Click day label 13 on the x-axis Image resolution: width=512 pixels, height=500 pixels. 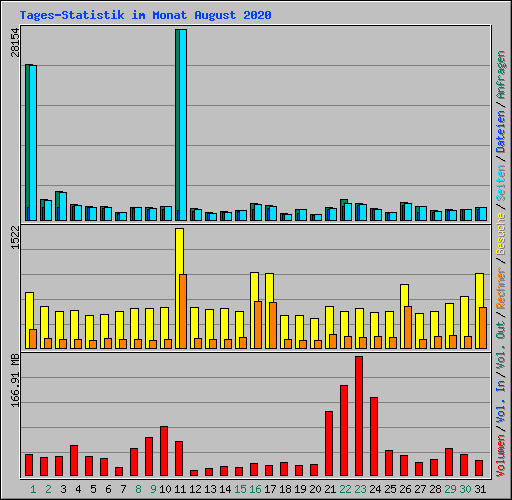click(210, 489)
